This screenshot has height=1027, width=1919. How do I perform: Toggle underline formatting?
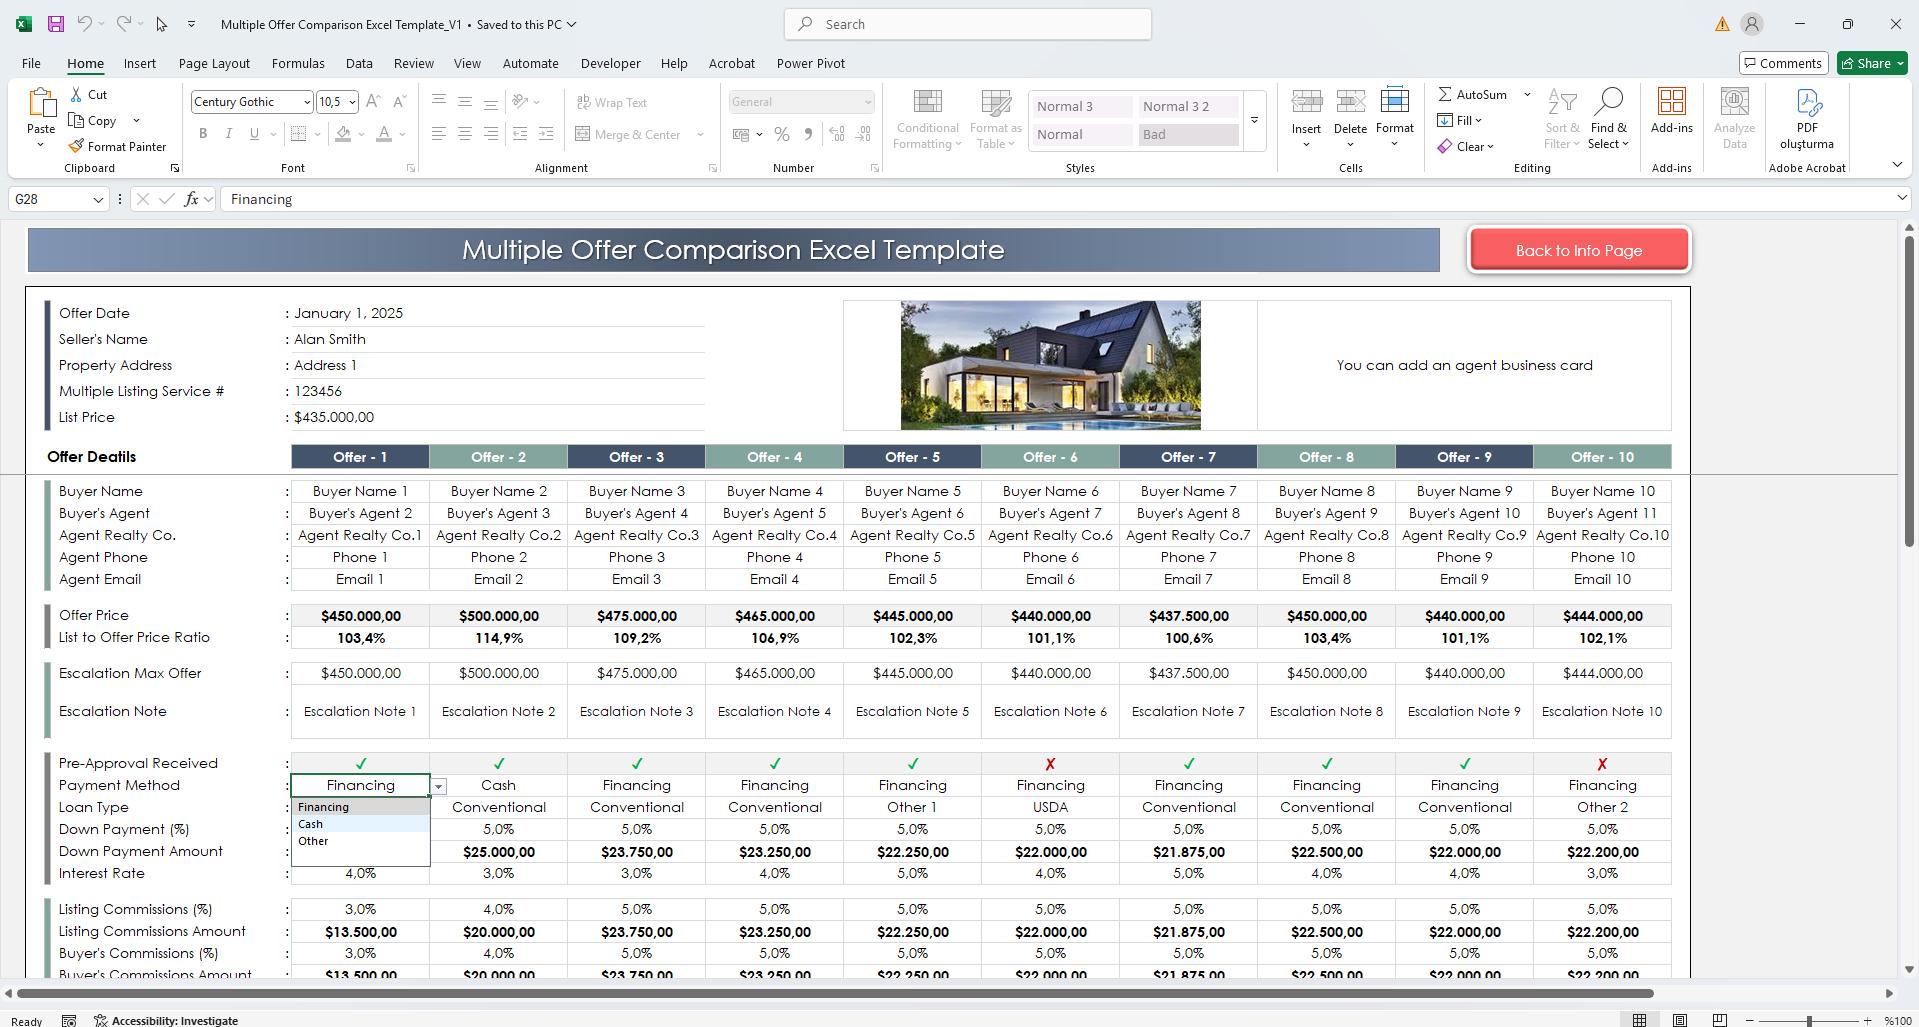point(252,133)
